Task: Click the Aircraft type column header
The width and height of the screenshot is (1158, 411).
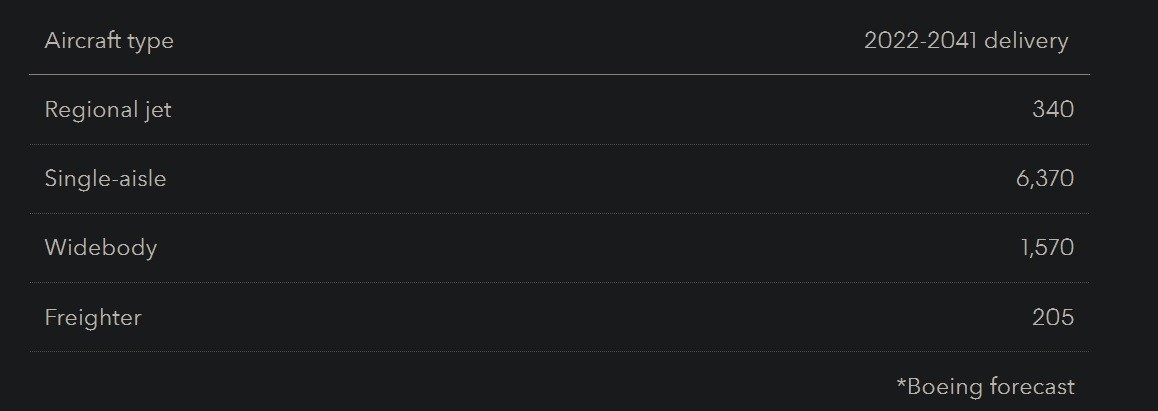Action: pyautogui.click(x=109, y=41)
